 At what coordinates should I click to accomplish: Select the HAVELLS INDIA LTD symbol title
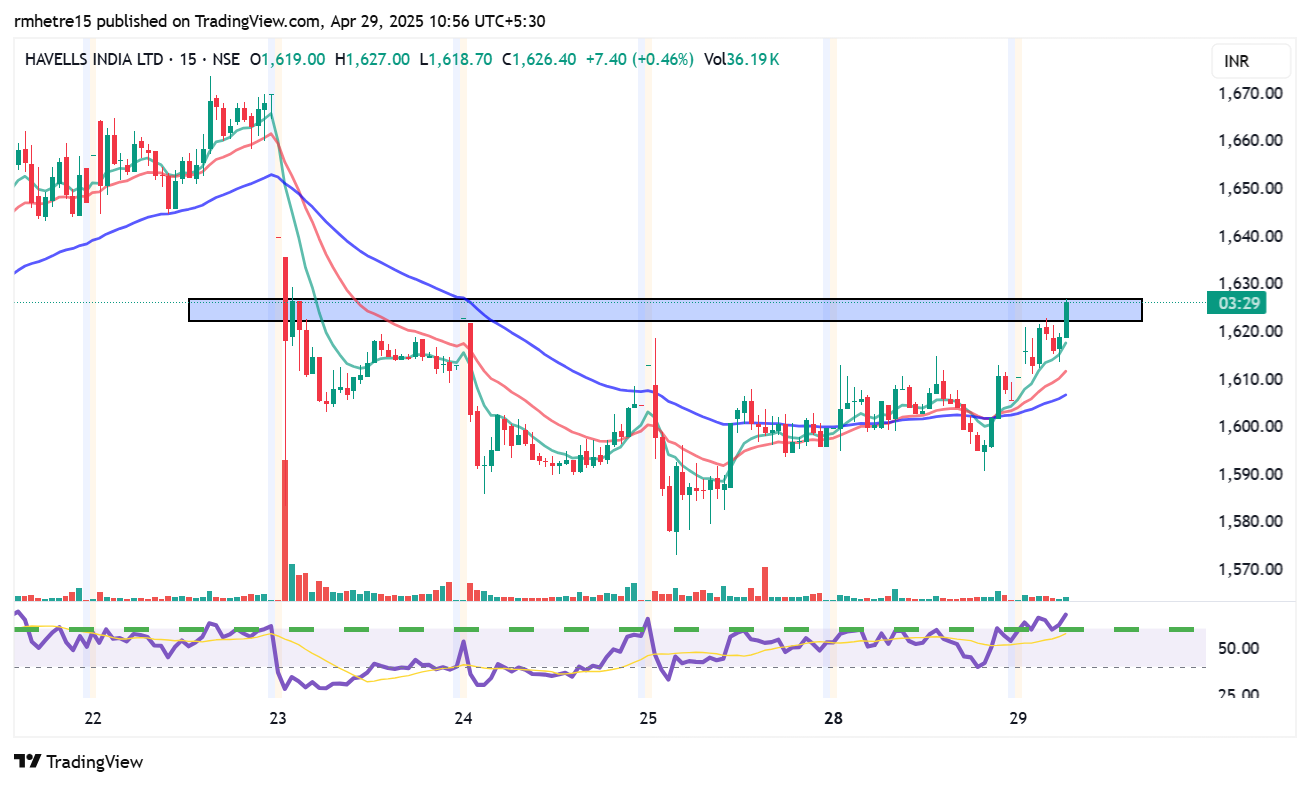[94, 59]
